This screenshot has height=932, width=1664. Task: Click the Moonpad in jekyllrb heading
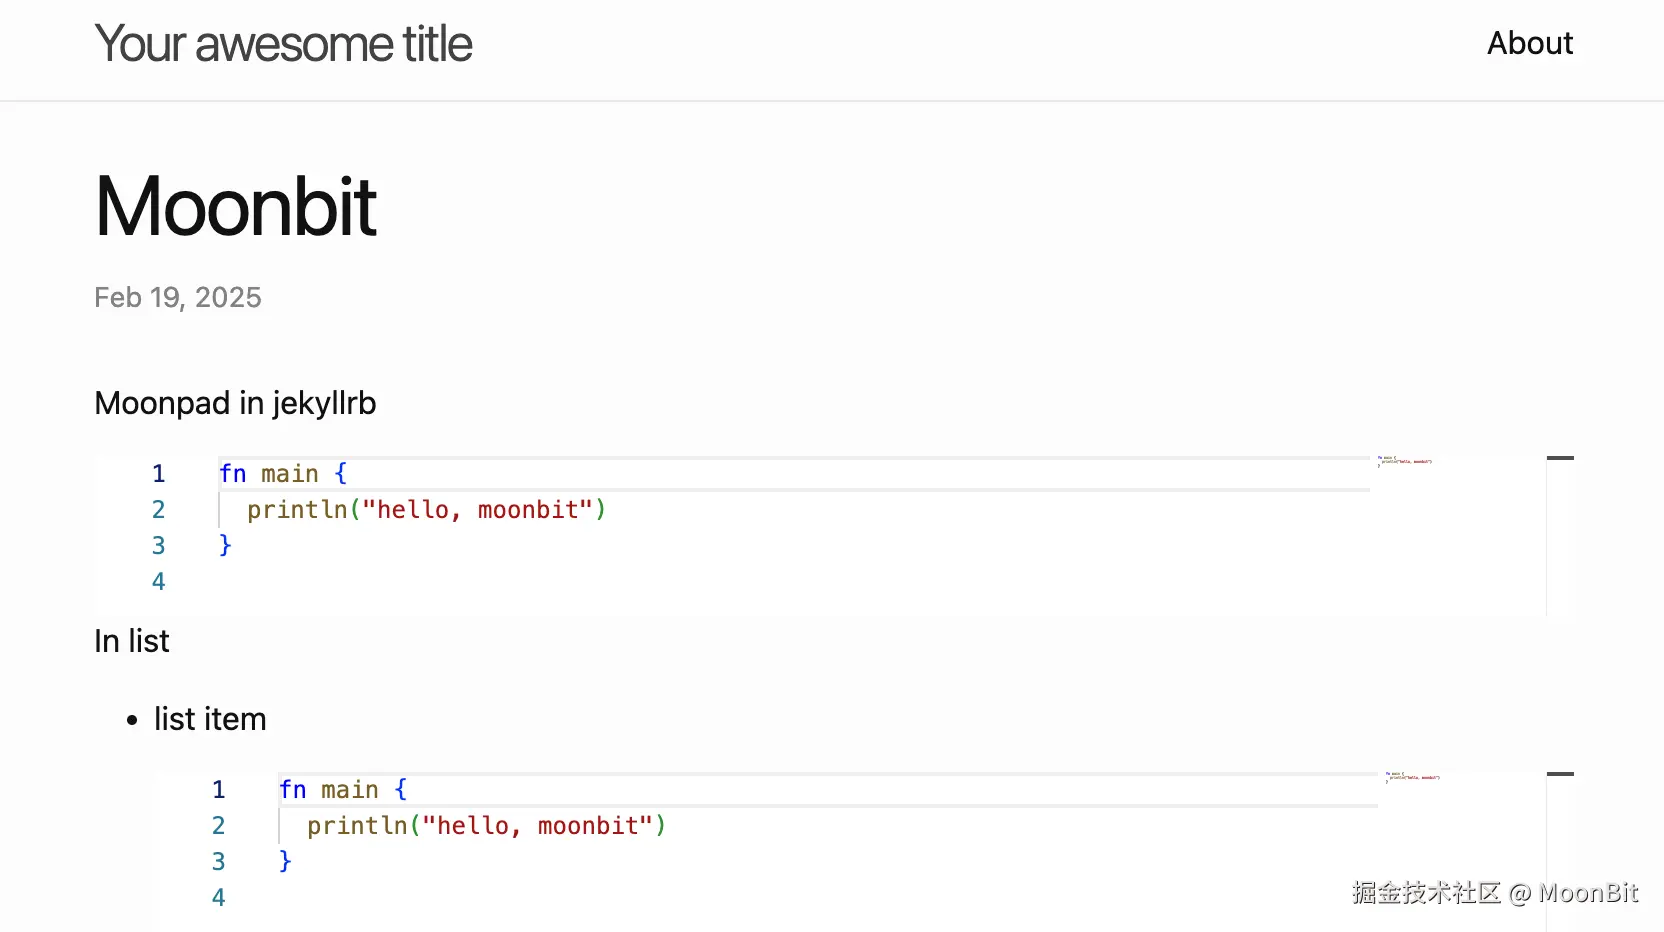coord(235,403)
